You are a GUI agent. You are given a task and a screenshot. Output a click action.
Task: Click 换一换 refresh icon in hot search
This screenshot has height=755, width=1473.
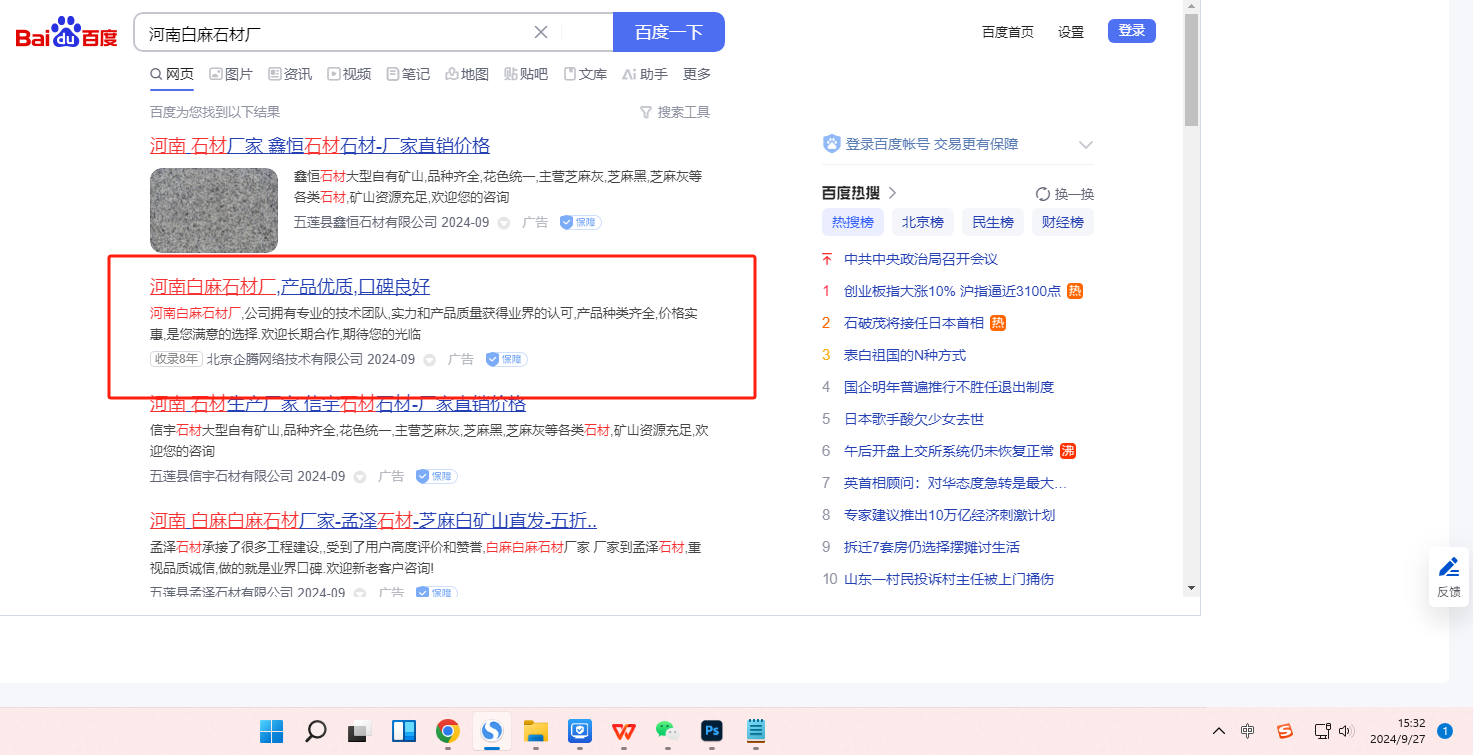pos(1043,194)
